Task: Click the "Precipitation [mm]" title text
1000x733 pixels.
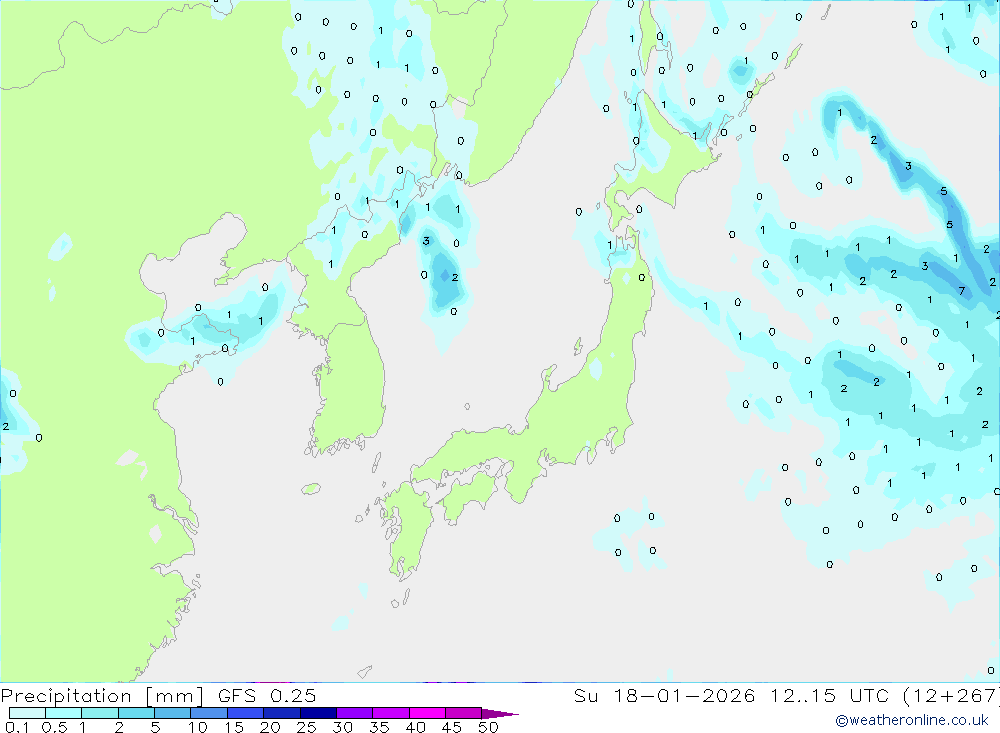Action: [103, 696]
